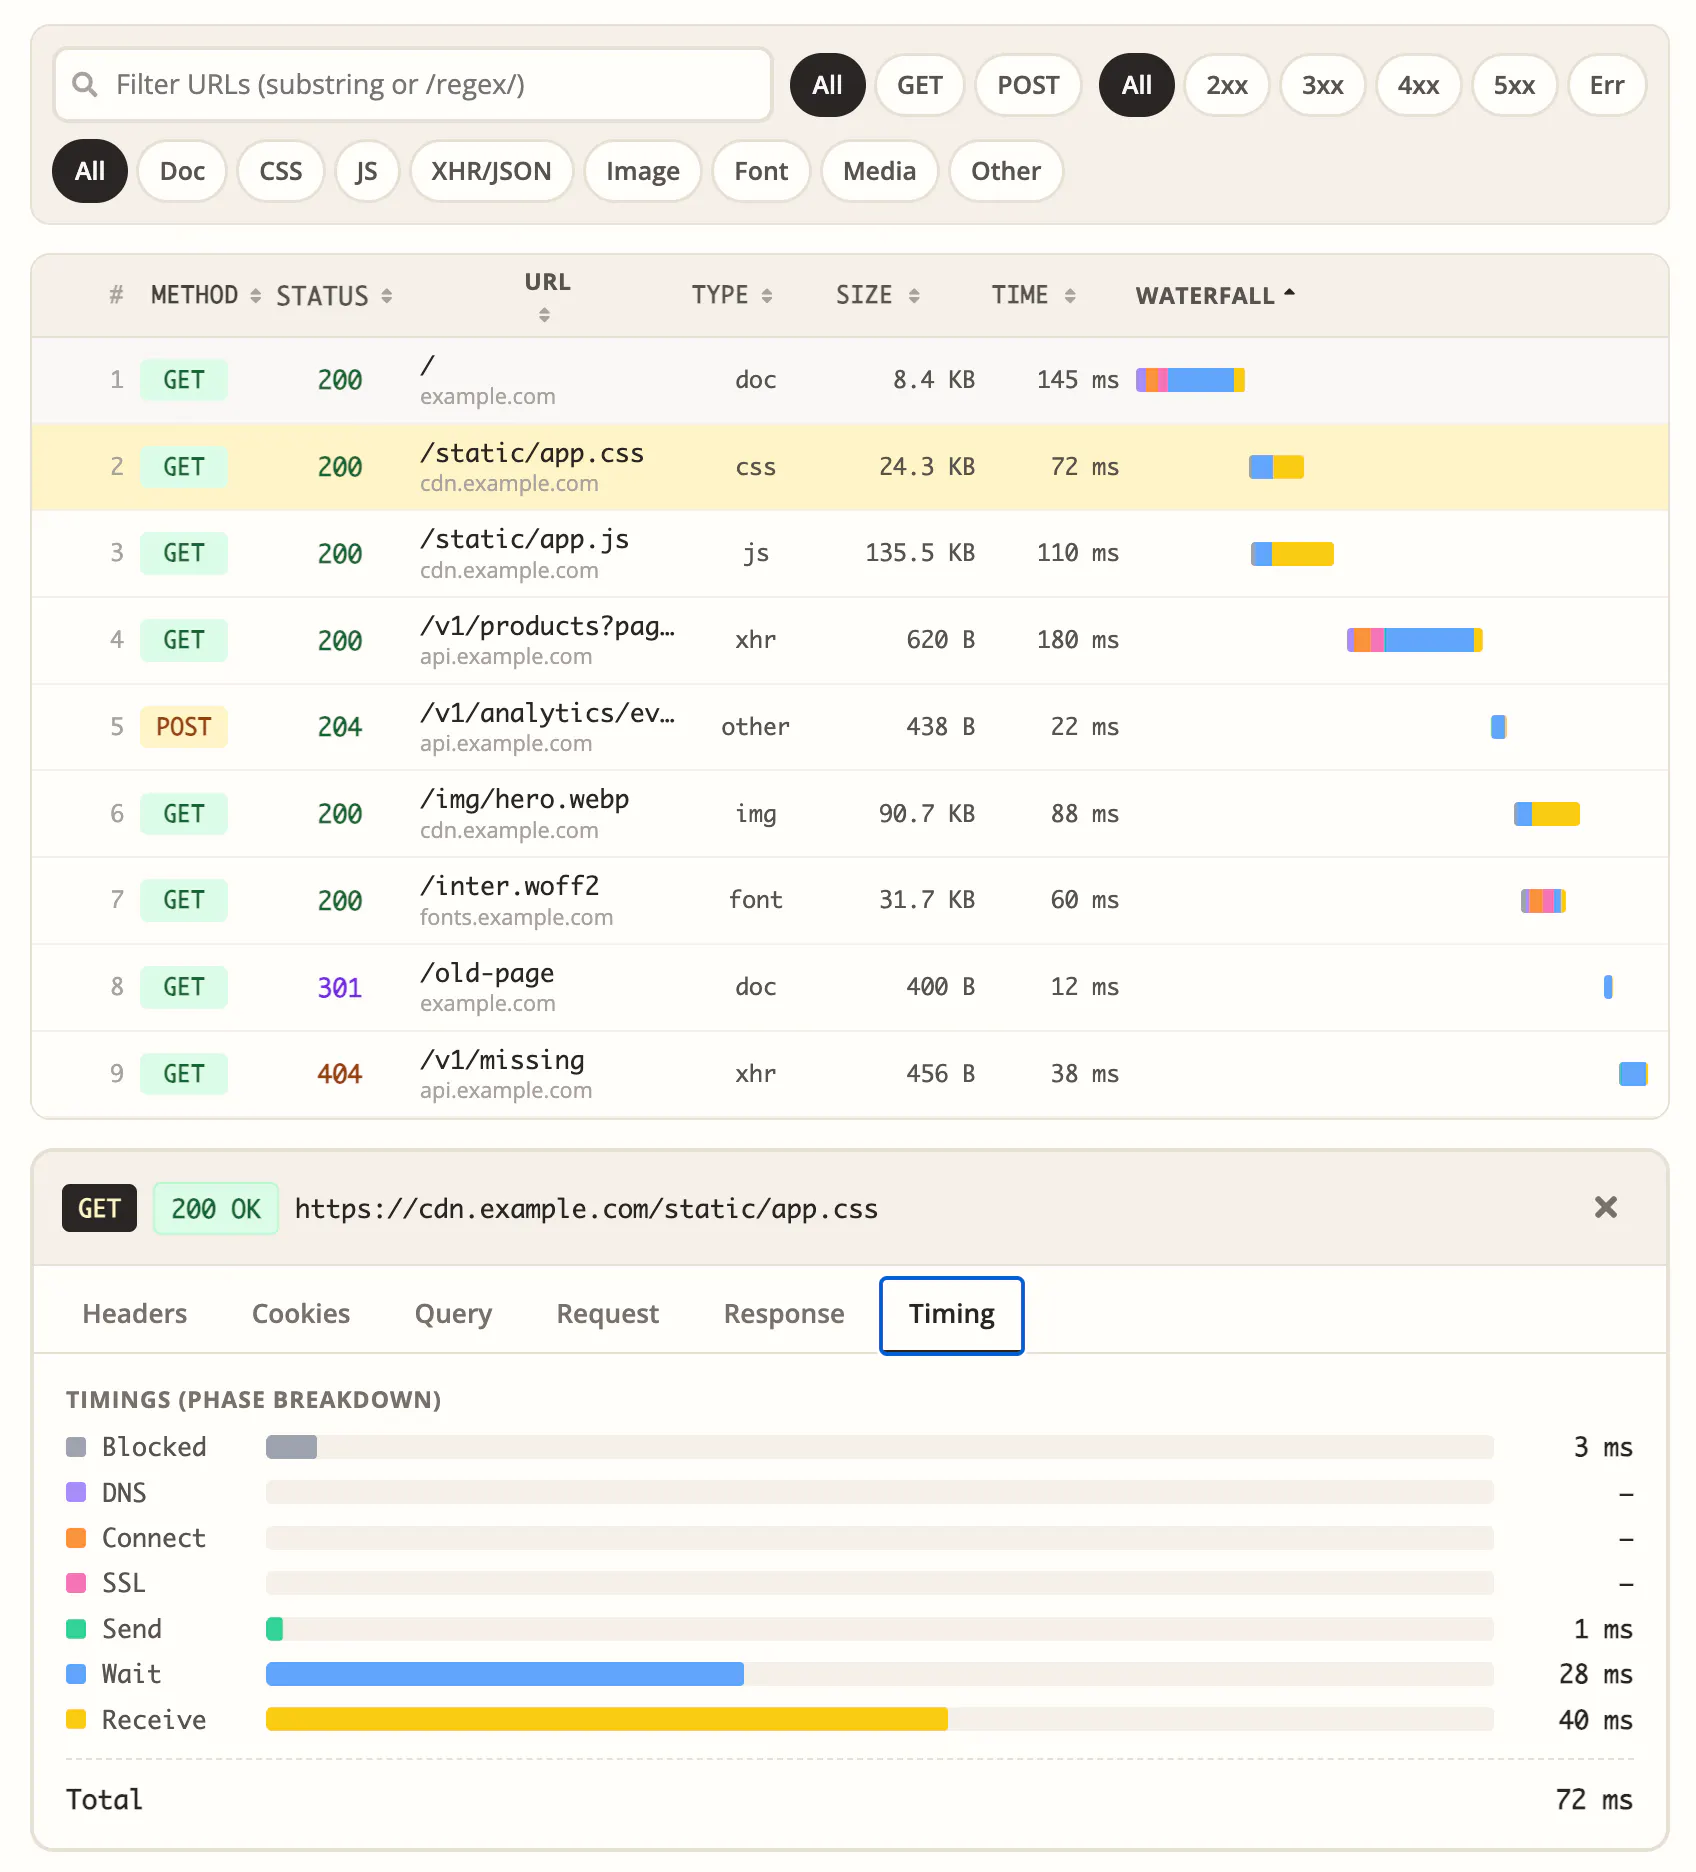Switch to the Response tab
The width and height of the screenshot is (1696, 1872).
pyautogui.click(x=784, y=1314)
